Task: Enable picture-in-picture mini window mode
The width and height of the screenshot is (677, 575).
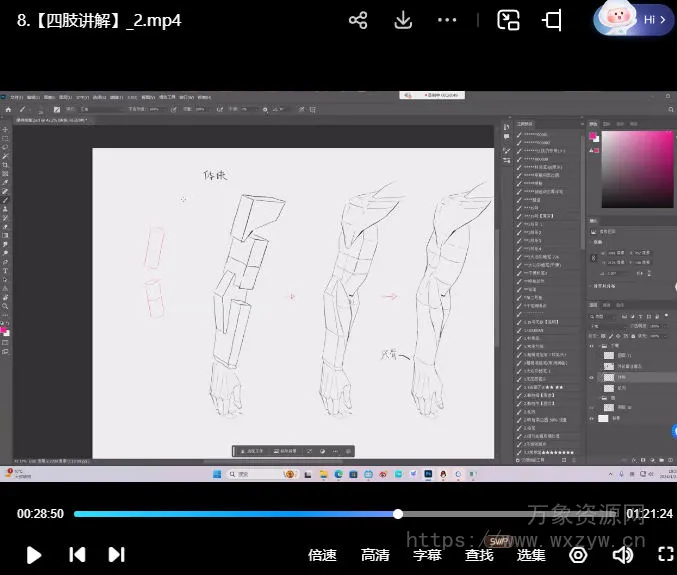Action: point(509,20)
